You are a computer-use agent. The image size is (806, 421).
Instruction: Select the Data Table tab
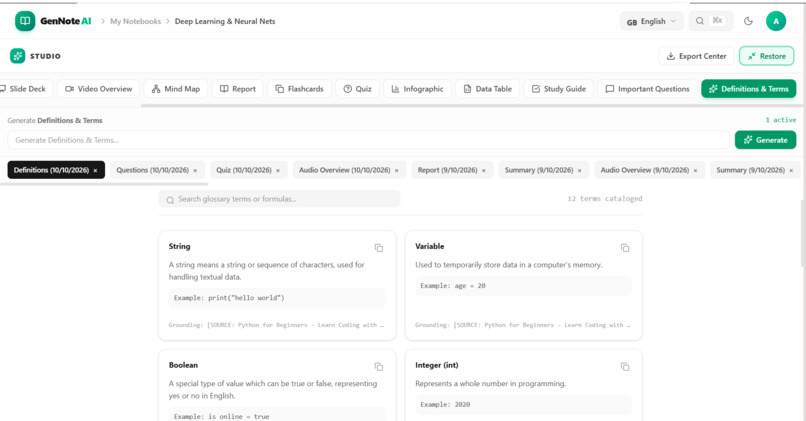487,89
